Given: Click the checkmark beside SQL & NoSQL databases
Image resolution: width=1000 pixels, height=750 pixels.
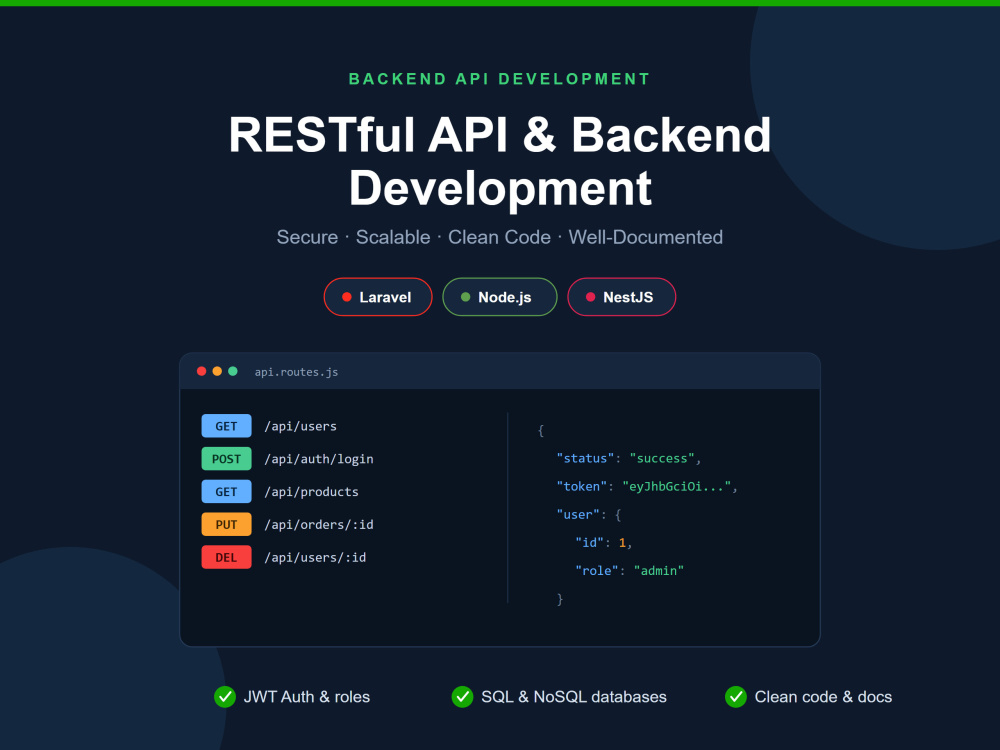Looking at the screenshot, I should (462, 697).
